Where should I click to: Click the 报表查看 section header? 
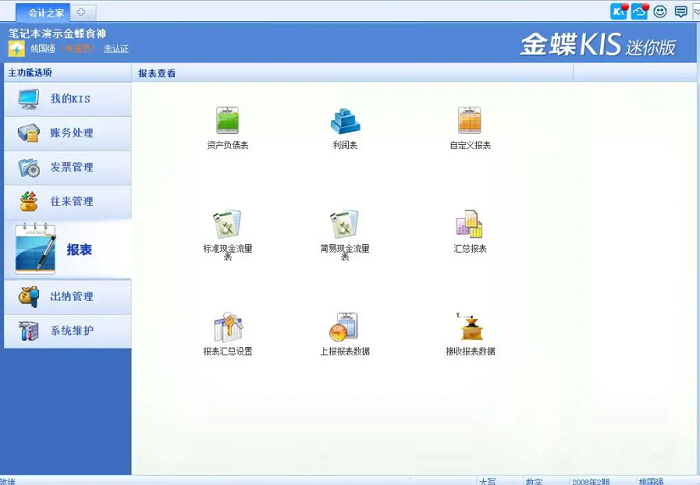tap(157, 73)
